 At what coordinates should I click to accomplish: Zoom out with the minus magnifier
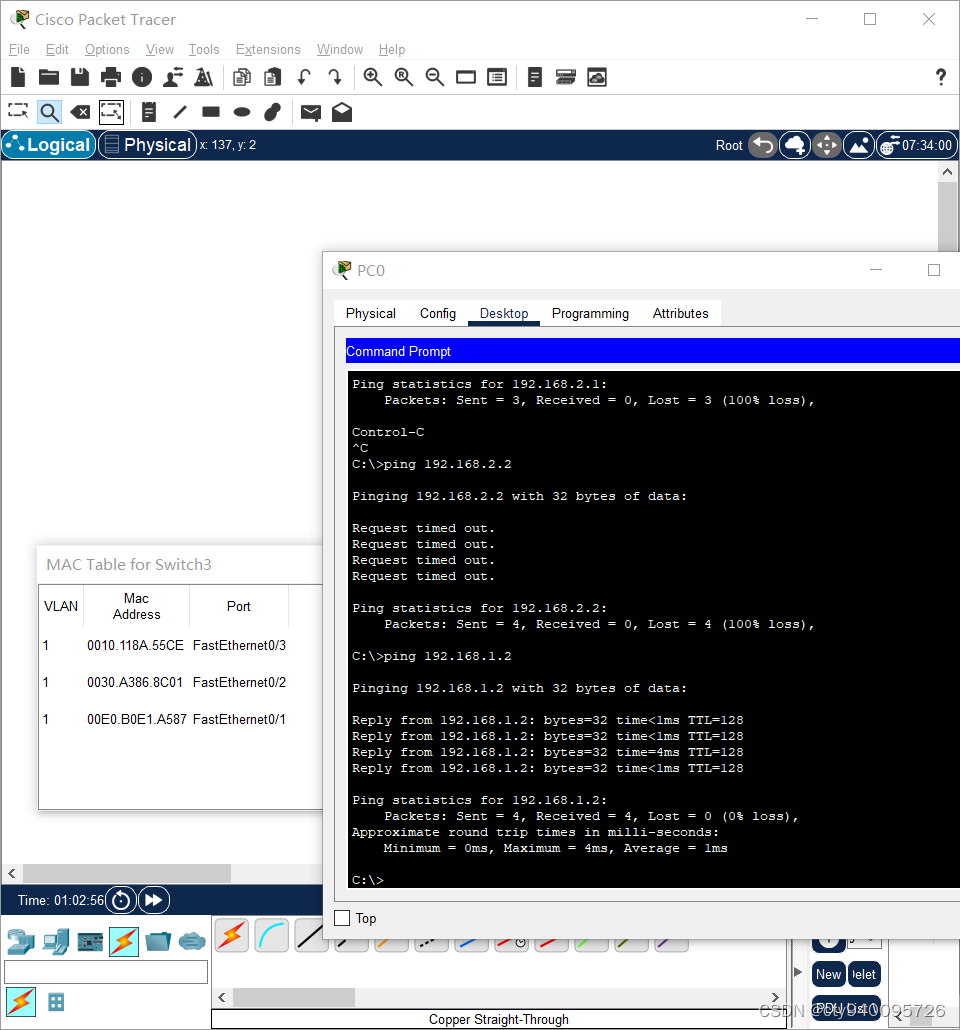pos(434,78)
